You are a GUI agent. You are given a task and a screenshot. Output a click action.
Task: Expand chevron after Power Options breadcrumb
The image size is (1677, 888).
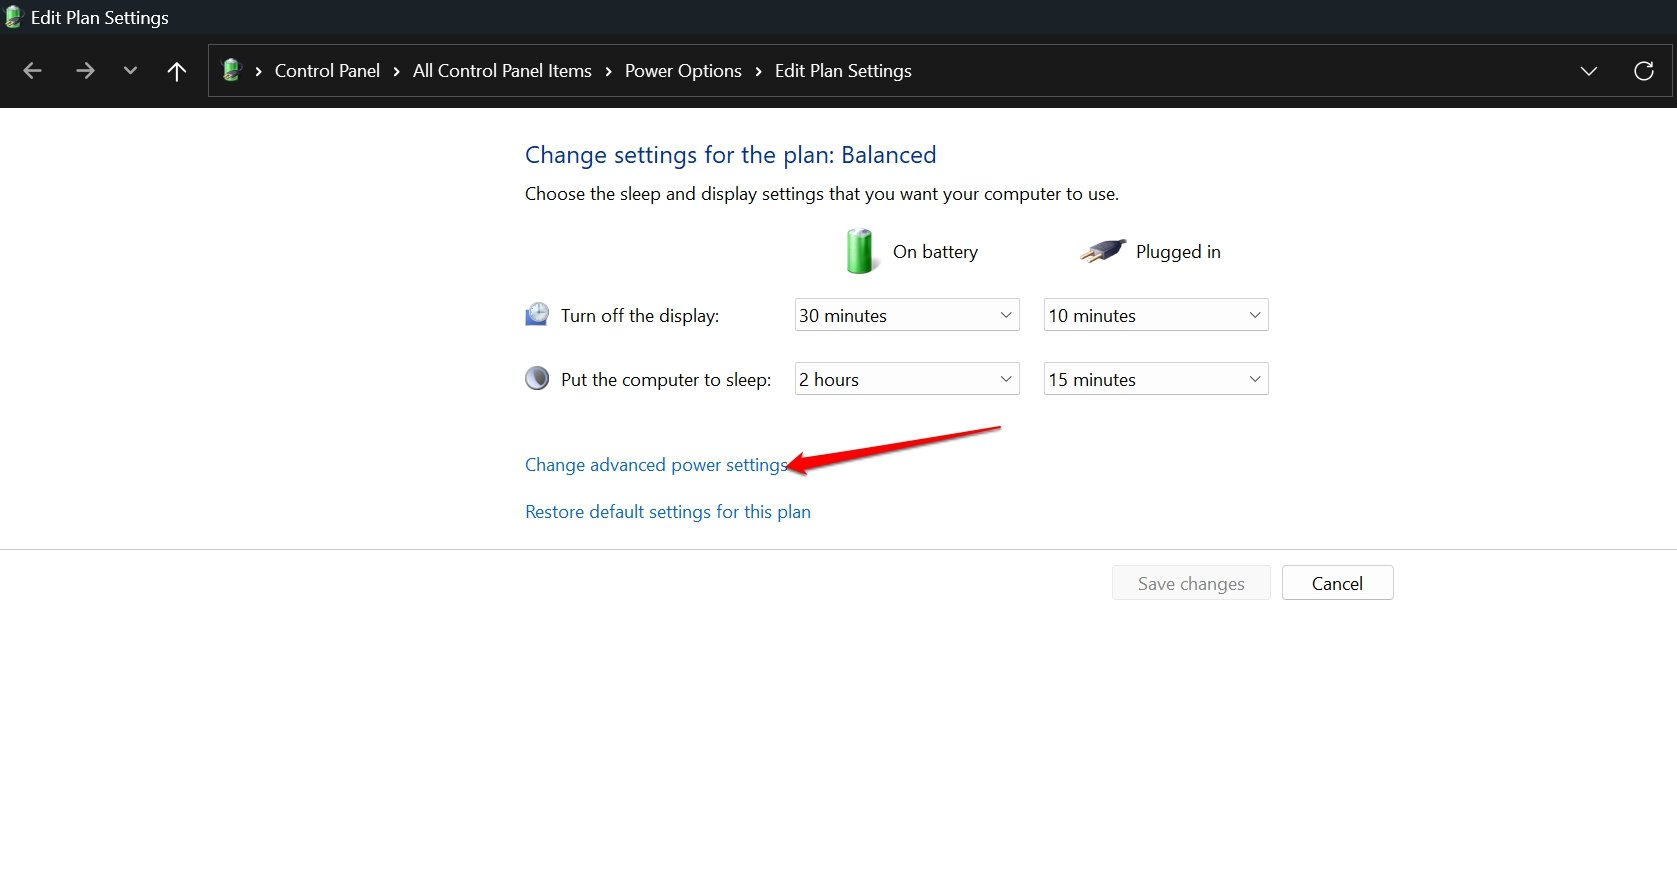pos(758,71)
